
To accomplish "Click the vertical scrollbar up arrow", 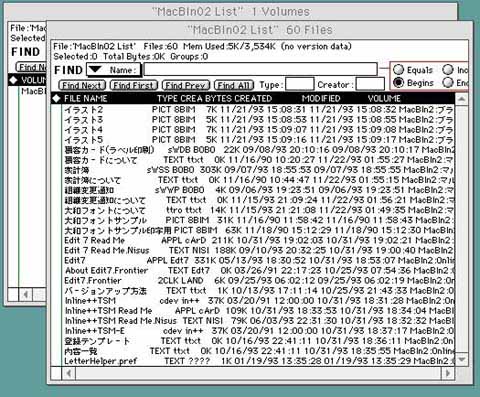I will 462,99.
